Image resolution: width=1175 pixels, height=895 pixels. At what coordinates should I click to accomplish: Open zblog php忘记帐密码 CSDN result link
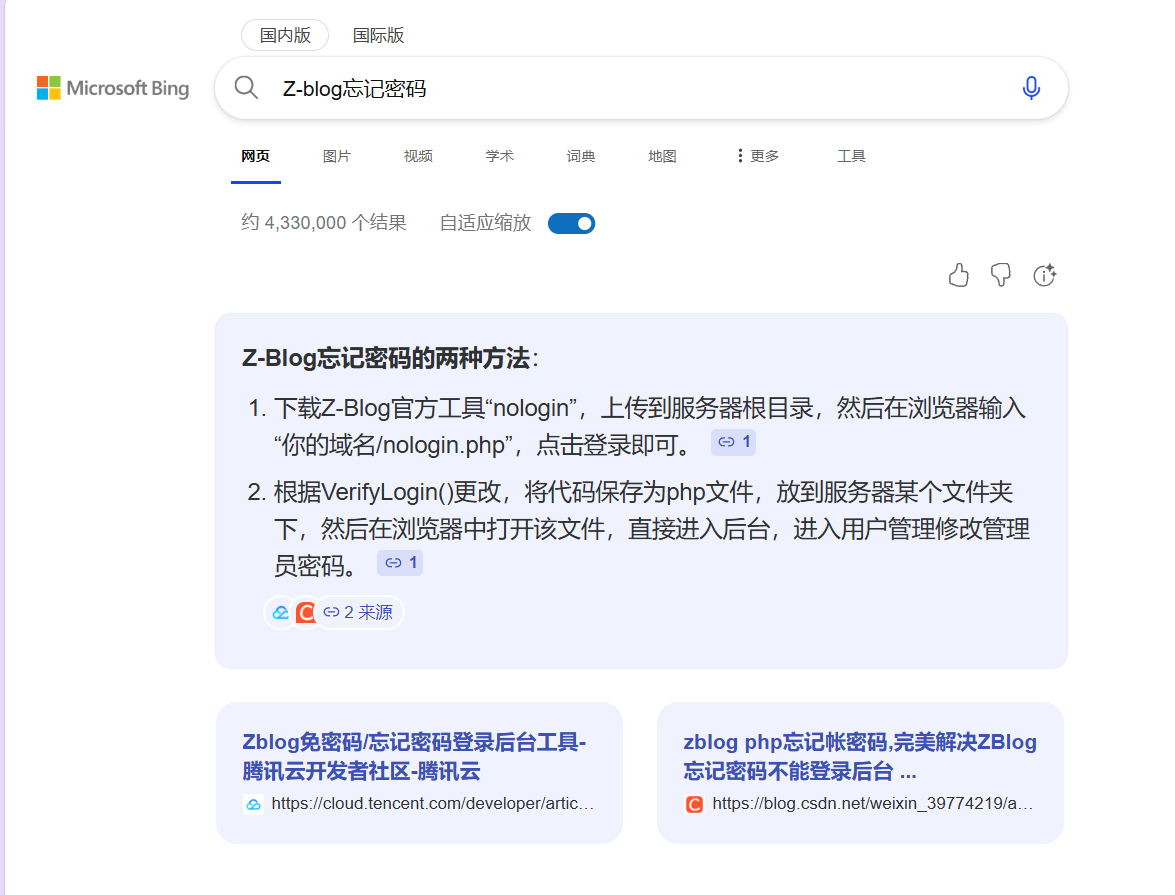coord(860,756)
